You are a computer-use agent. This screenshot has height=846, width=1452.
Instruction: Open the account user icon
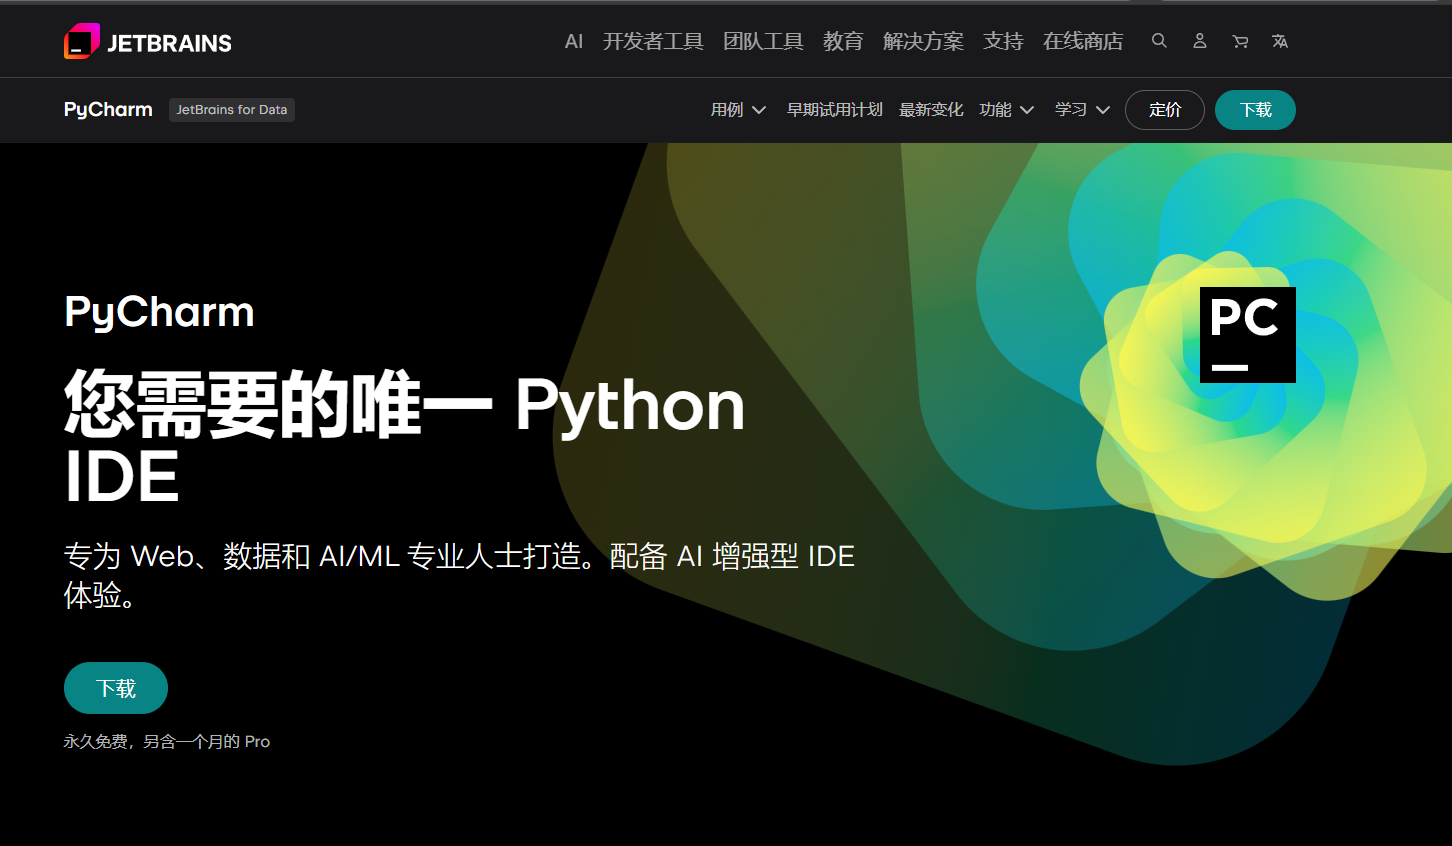(1200, 41)
